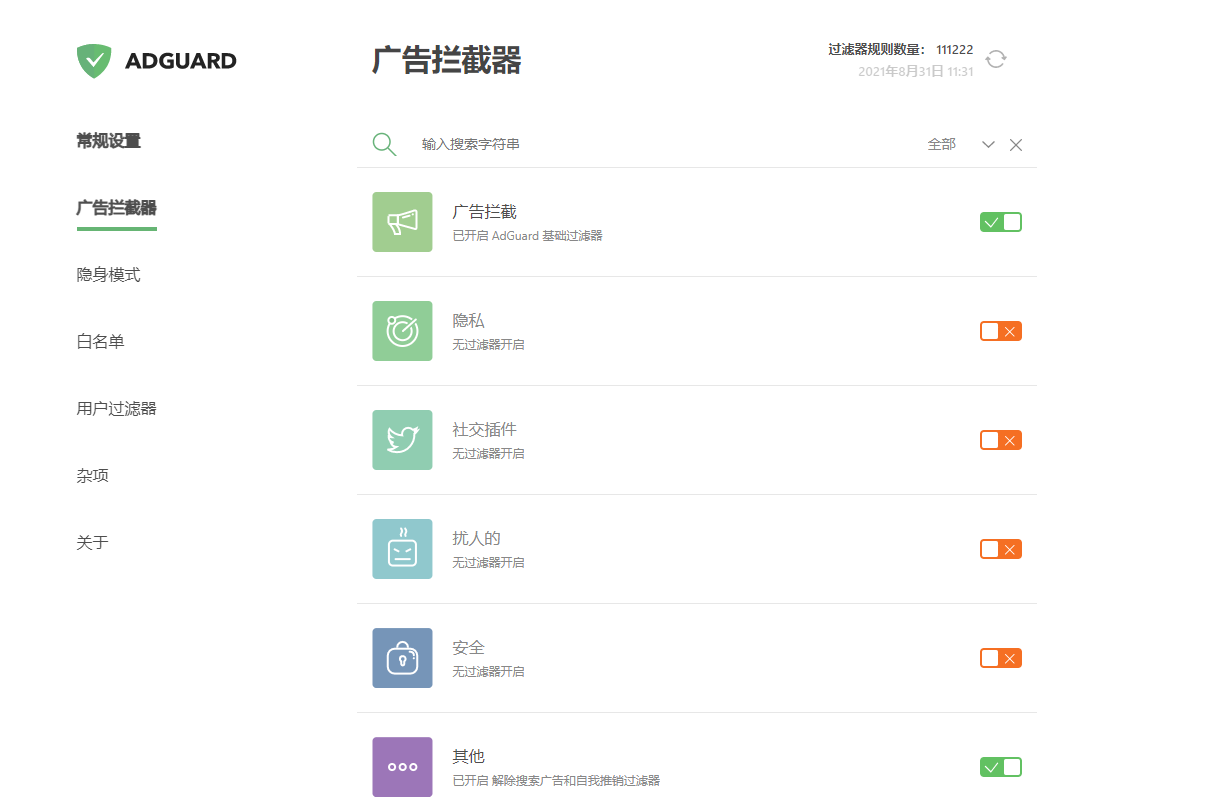Click the clear search X icon

1016,145
